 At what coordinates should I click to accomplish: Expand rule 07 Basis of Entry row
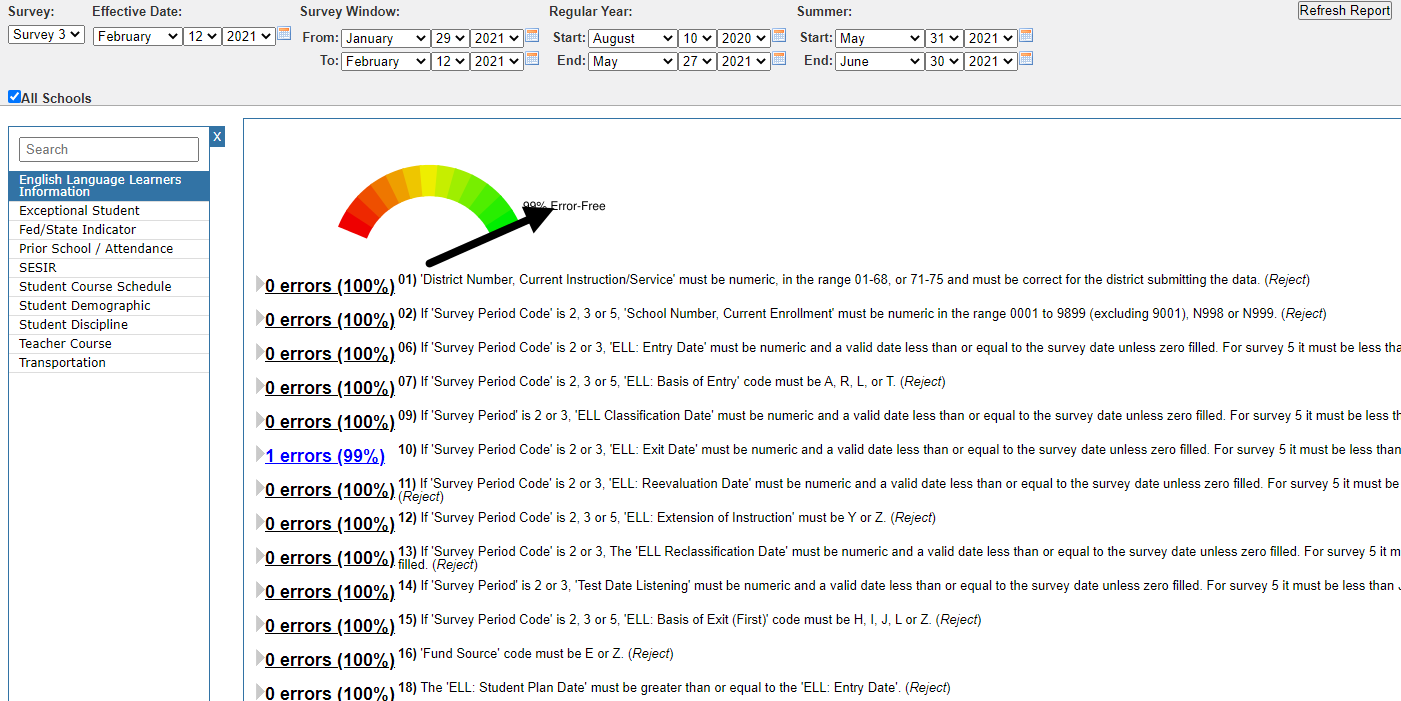(260, 387)
